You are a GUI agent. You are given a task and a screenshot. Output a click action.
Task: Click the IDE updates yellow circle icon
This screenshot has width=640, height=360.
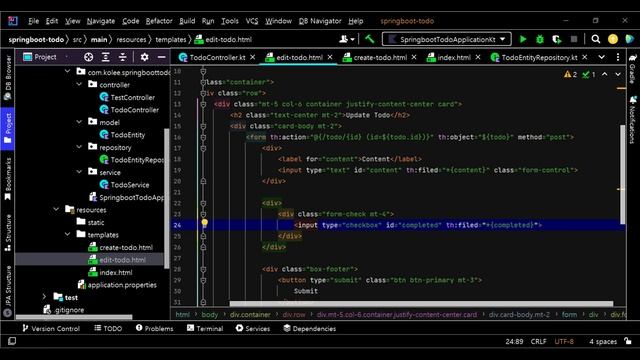[613, 39]
